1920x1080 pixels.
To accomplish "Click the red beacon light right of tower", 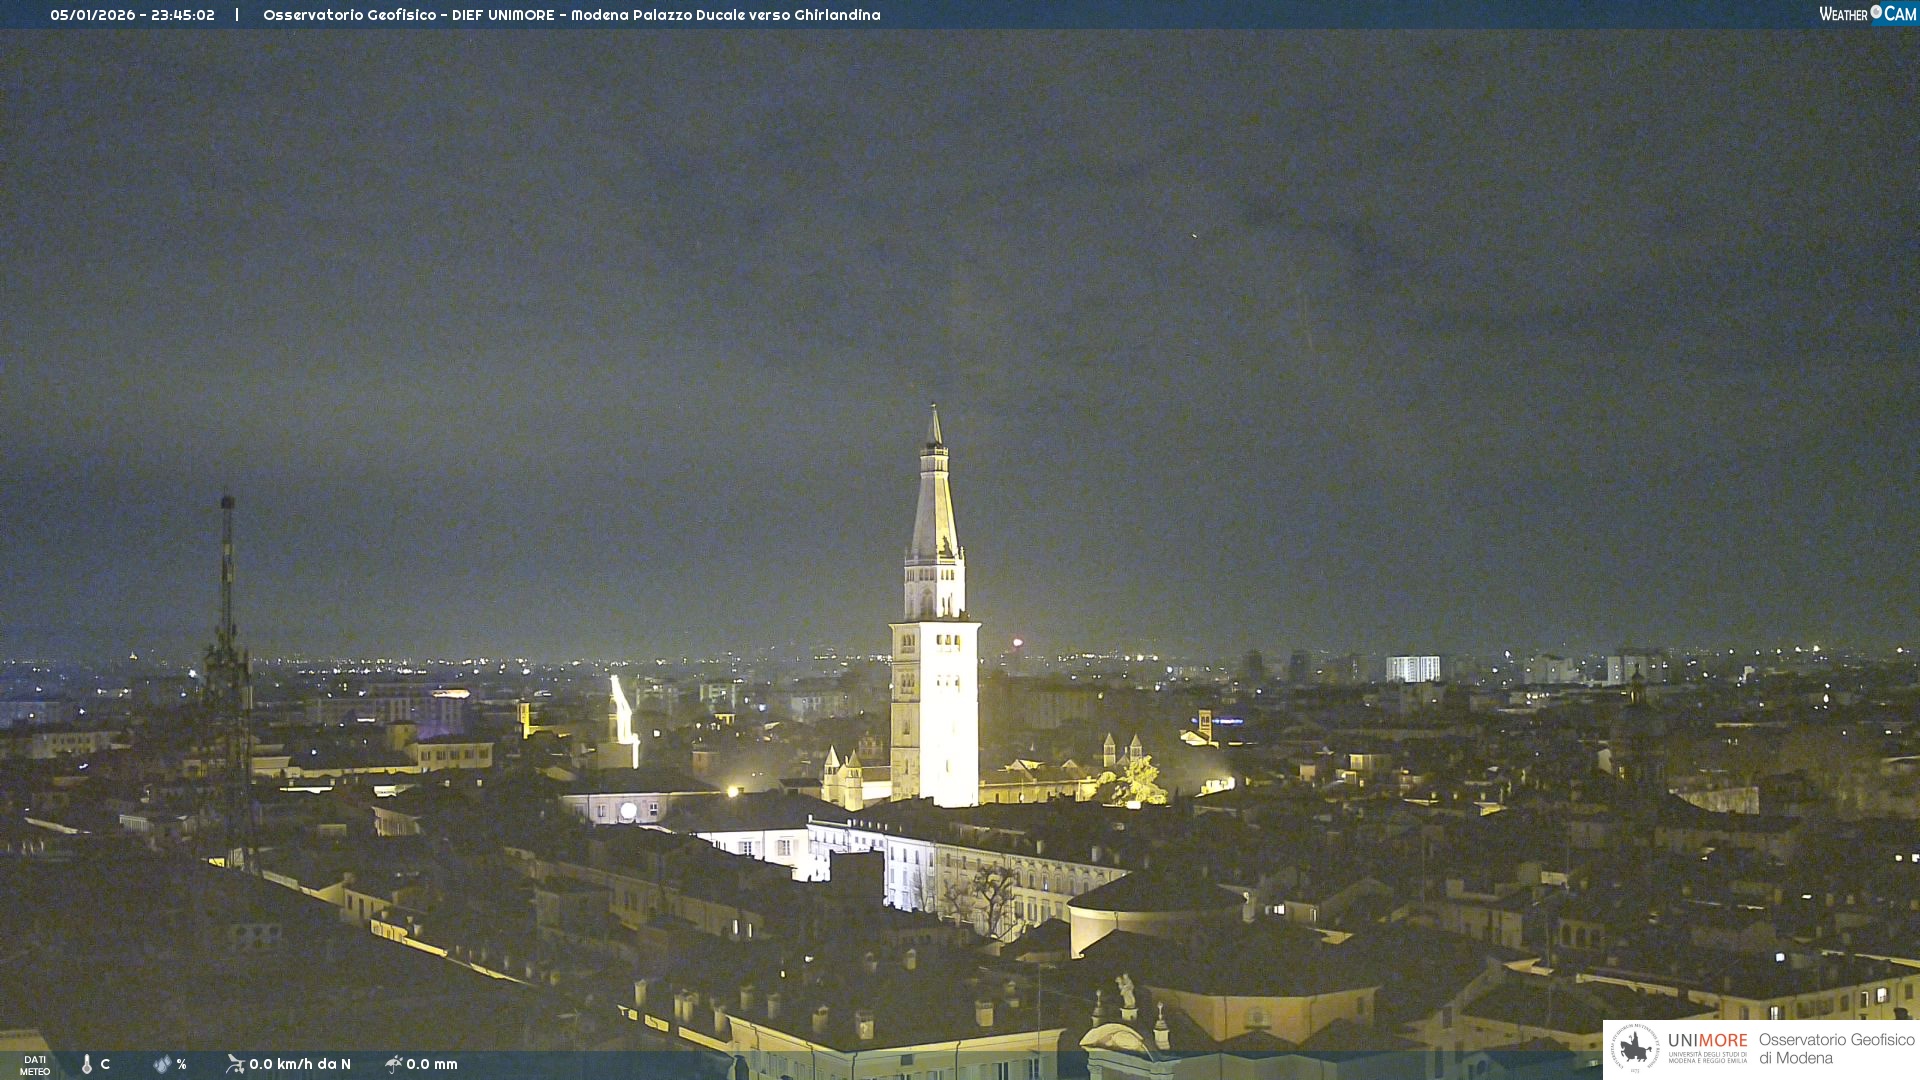I will pos(1017,643).
